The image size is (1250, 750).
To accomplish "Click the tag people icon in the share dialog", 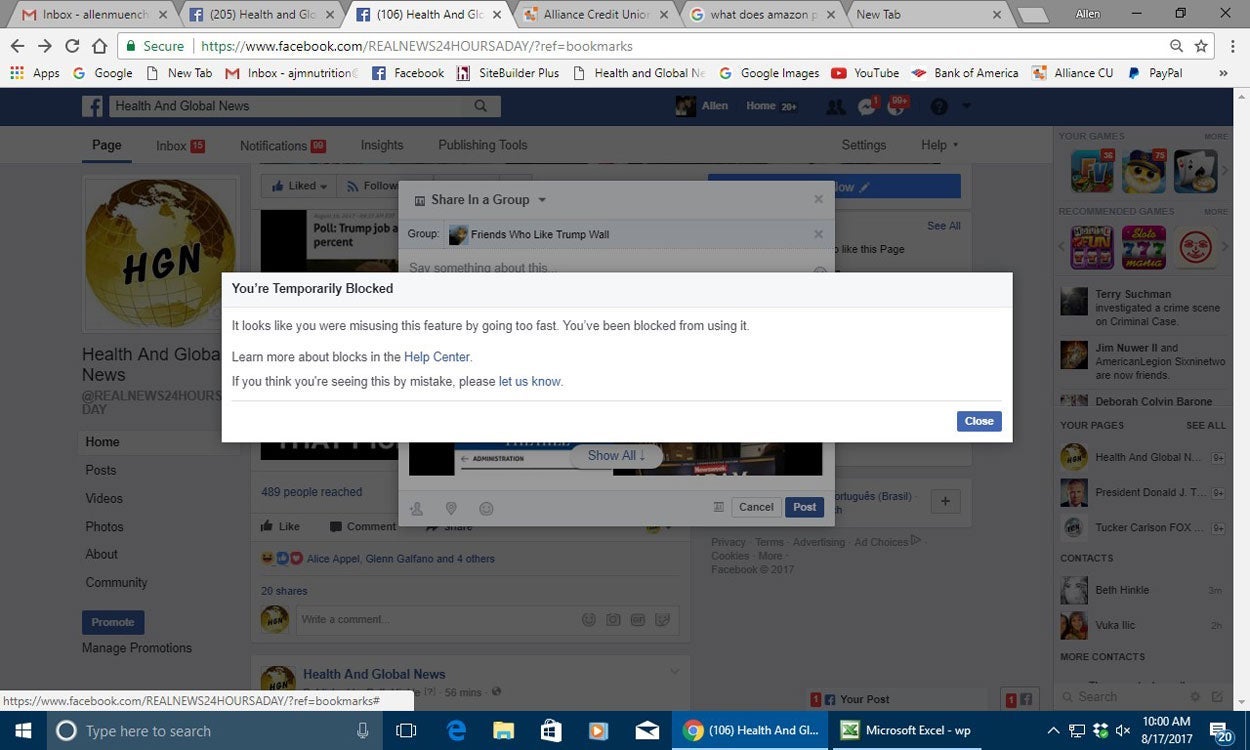I will [x=417, y=508].
